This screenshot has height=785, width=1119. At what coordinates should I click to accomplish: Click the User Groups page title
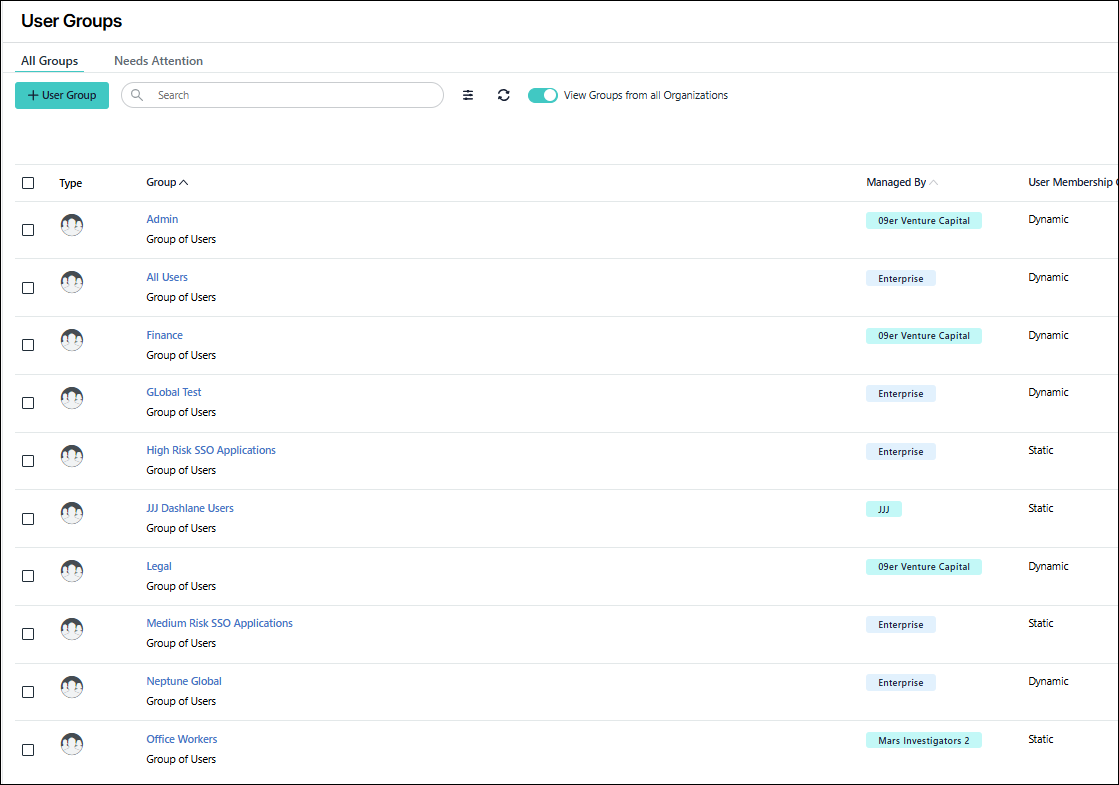point(71,21)
